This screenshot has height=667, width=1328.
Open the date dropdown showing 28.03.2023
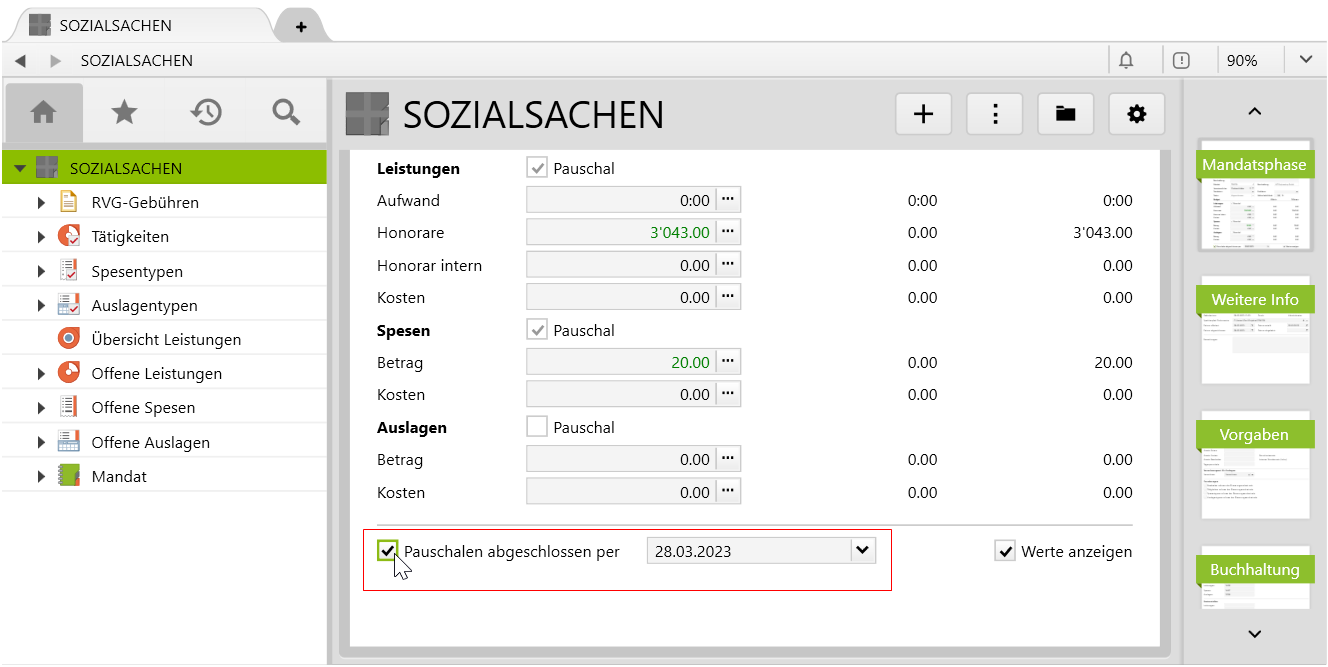(x=862, y=551)
